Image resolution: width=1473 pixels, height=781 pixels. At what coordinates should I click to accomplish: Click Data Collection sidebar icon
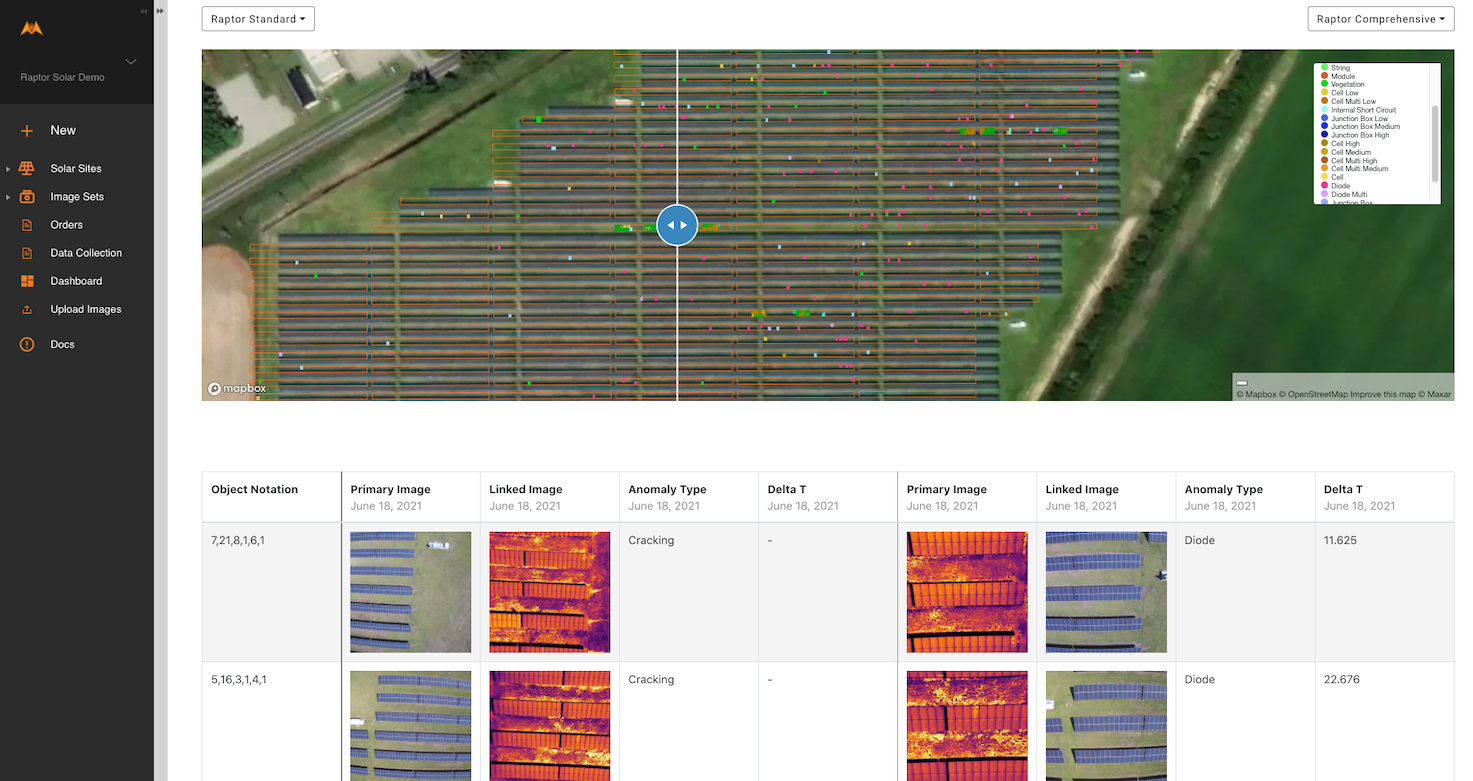click(27, 253)
